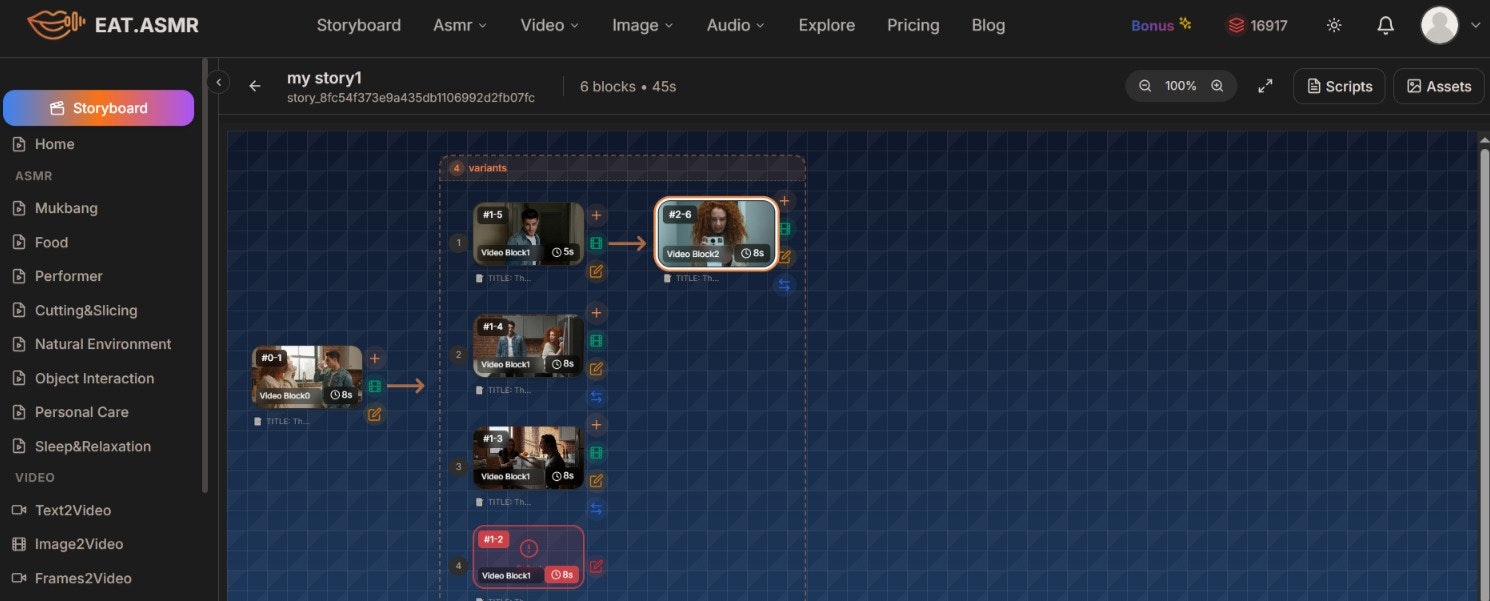Collapse the left sidebar panel

pyautogui.click(x=218, y=82)
